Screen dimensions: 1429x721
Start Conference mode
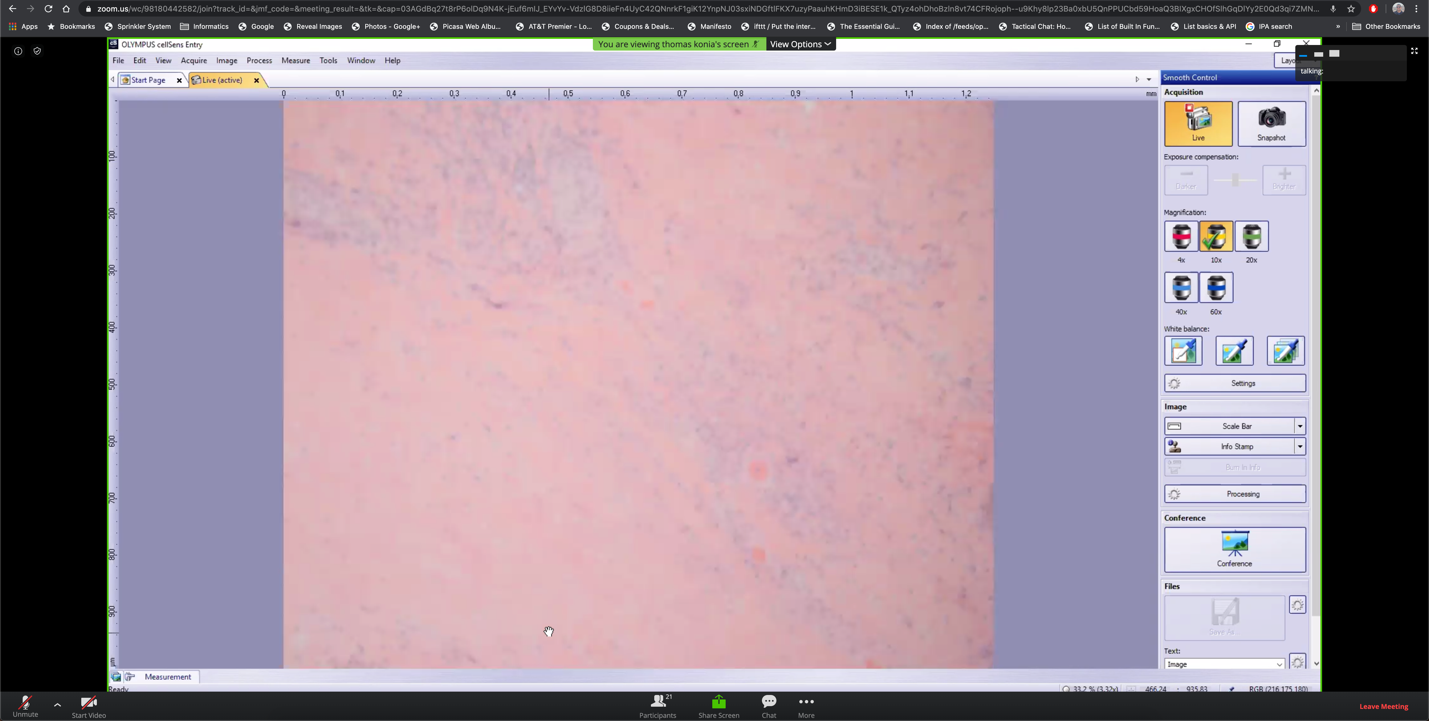point(1234,549)
